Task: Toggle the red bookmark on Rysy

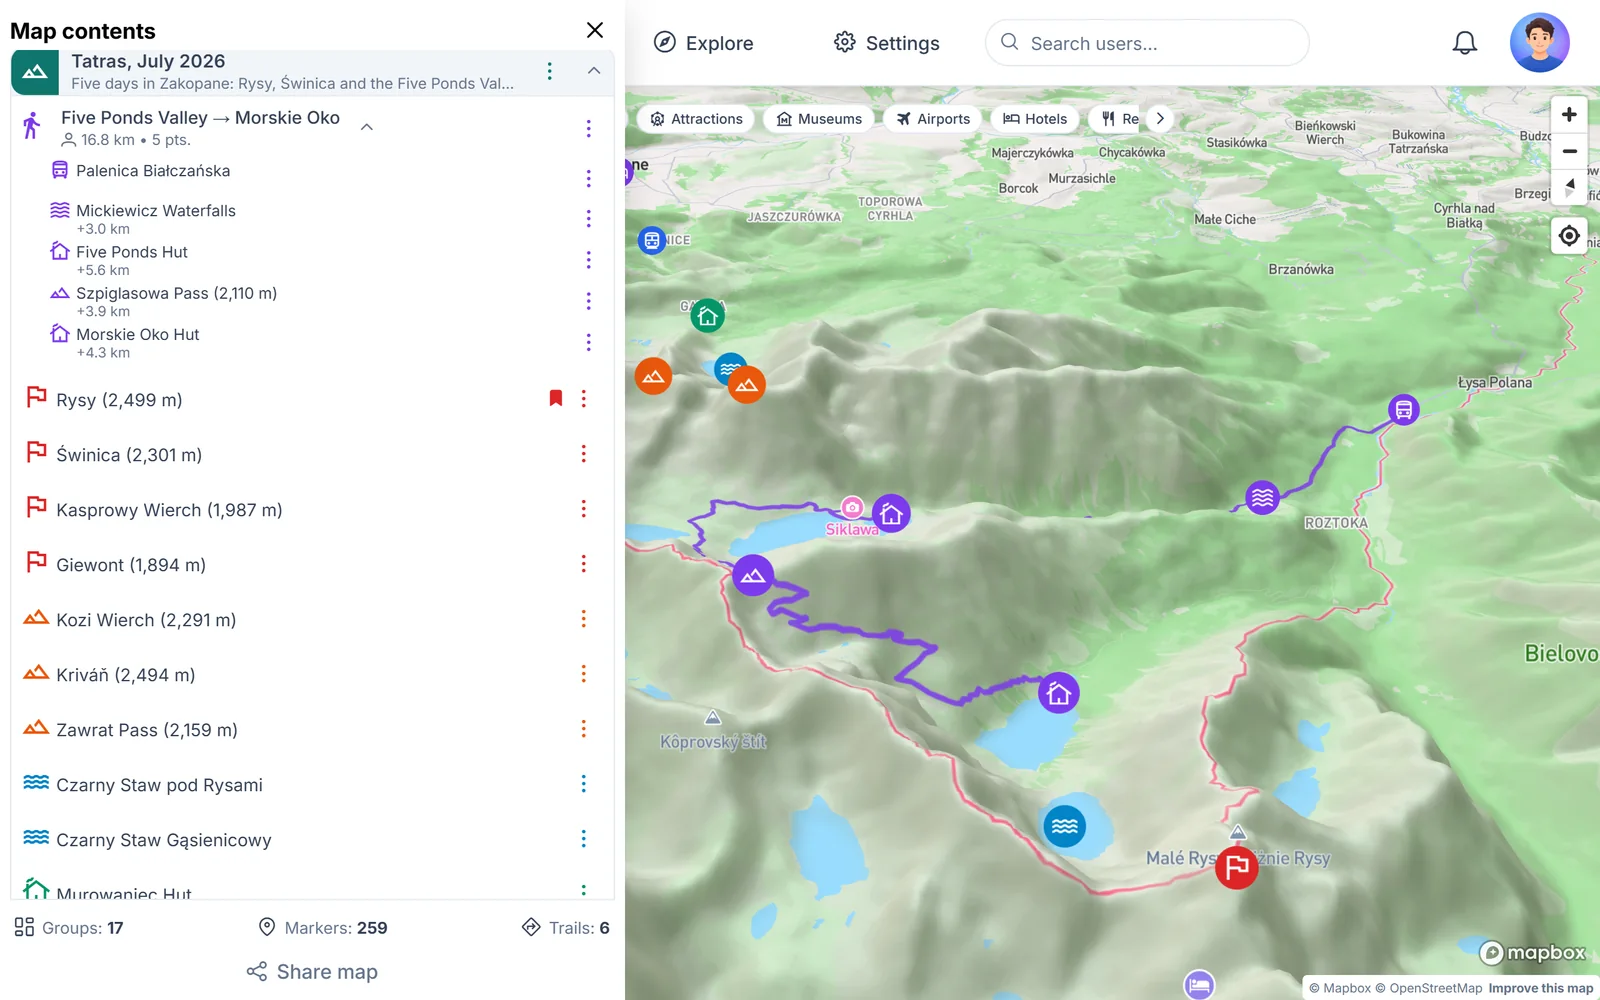Action: click(x=556, y=398)
